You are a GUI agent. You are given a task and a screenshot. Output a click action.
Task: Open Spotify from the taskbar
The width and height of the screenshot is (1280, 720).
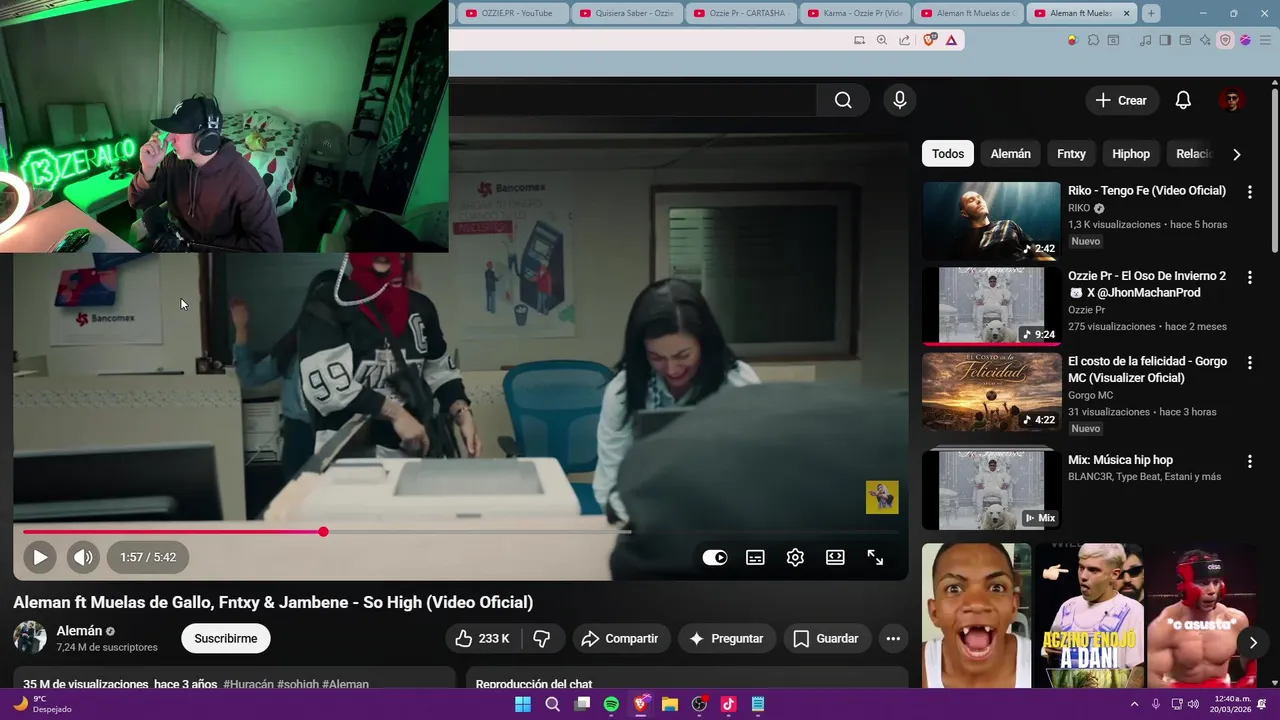tap(611, 704)
